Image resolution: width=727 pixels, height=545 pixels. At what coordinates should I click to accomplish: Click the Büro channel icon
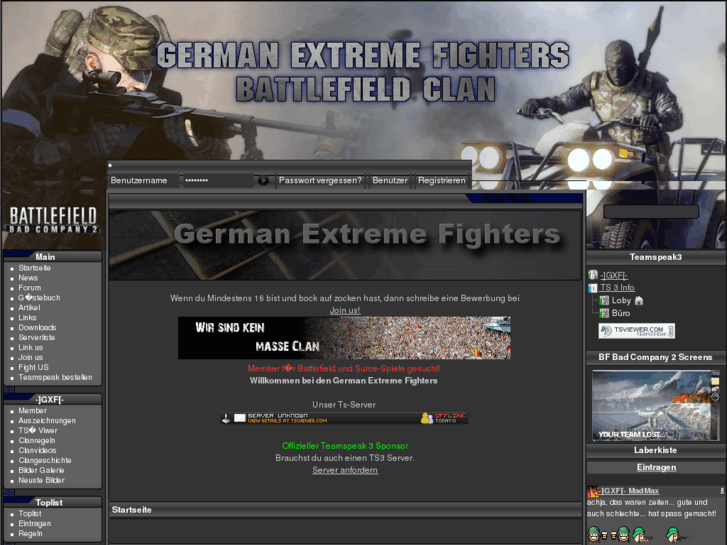coord(604,313)
